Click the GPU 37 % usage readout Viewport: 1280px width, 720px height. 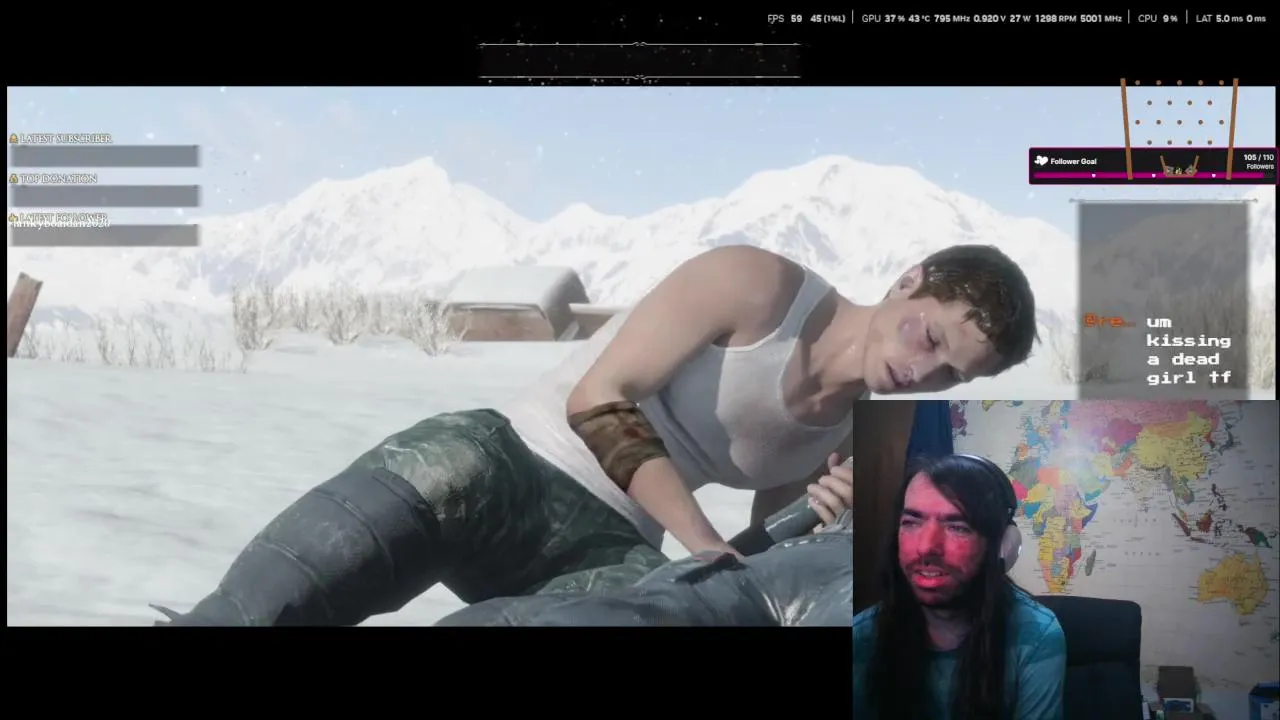pos(882,18)
